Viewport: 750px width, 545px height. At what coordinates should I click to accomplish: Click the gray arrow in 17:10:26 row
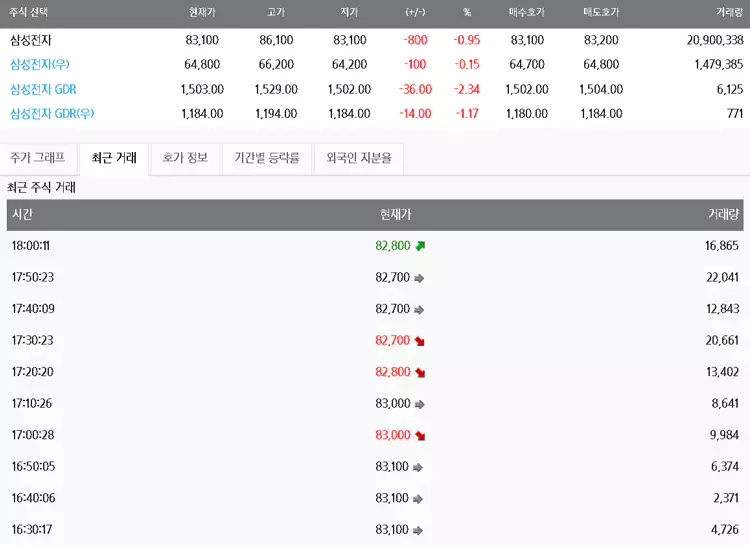419,404
